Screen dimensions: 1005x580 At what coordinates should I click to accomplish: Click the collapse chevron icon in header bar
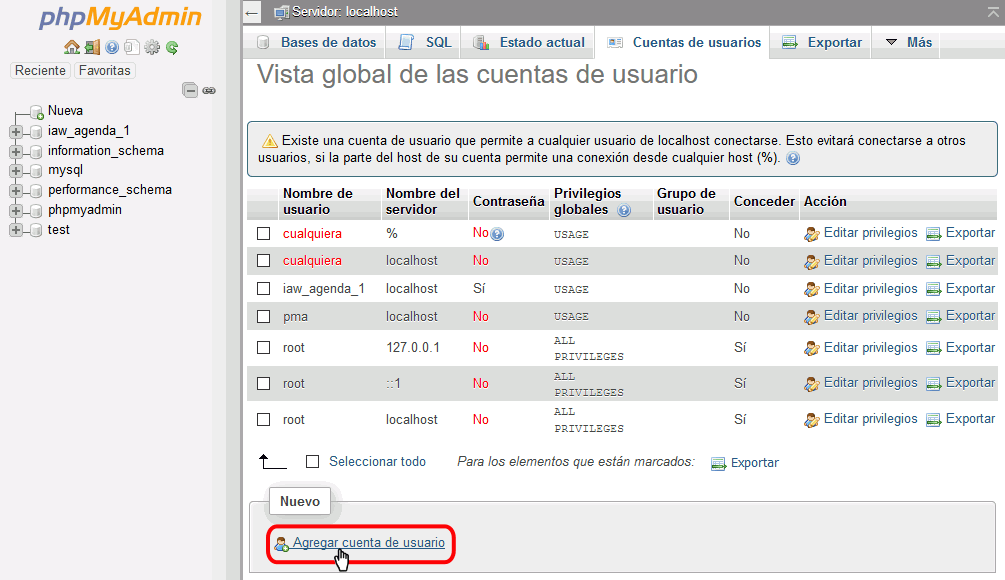click(995, 11)
